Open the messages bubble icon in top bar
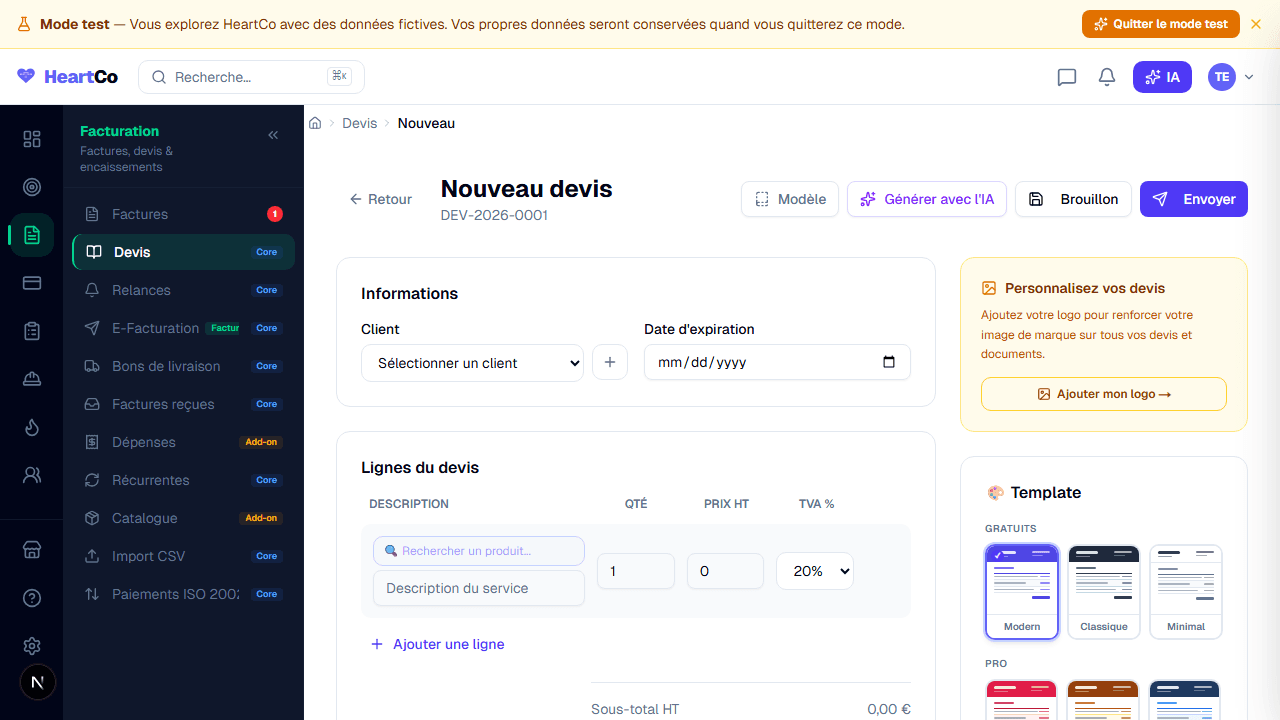This screenshot has width=1280, height=720. tap(1066, 77)
